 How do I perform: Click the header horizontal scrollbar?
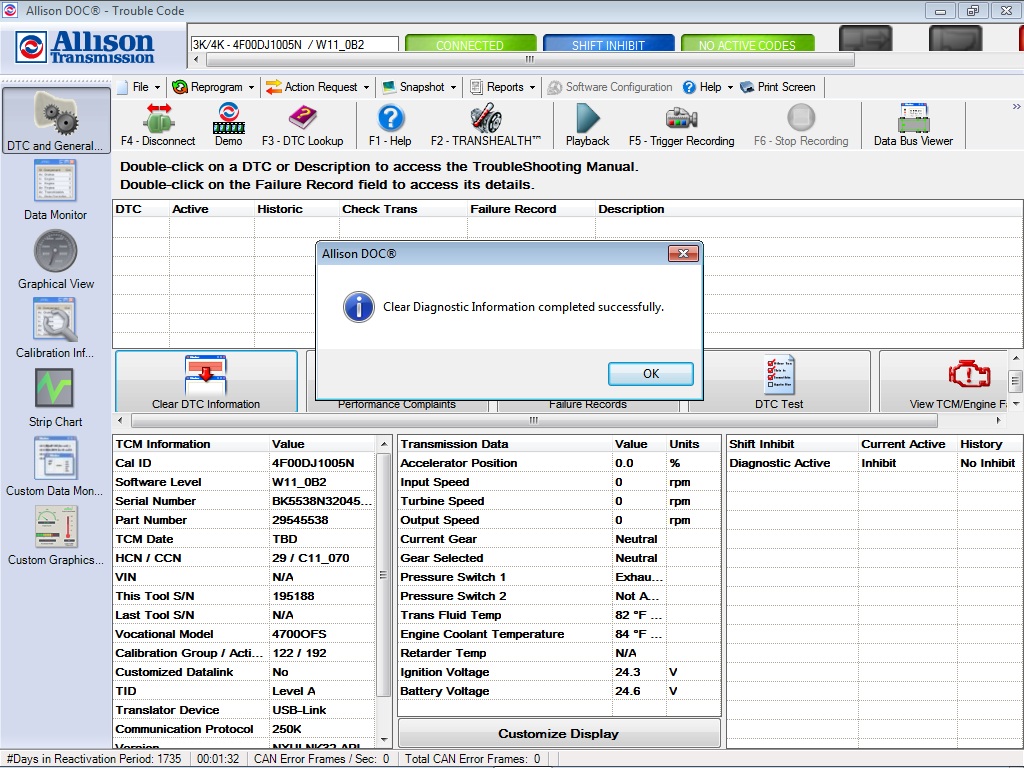pyautogui.click(x=530, y=59)
